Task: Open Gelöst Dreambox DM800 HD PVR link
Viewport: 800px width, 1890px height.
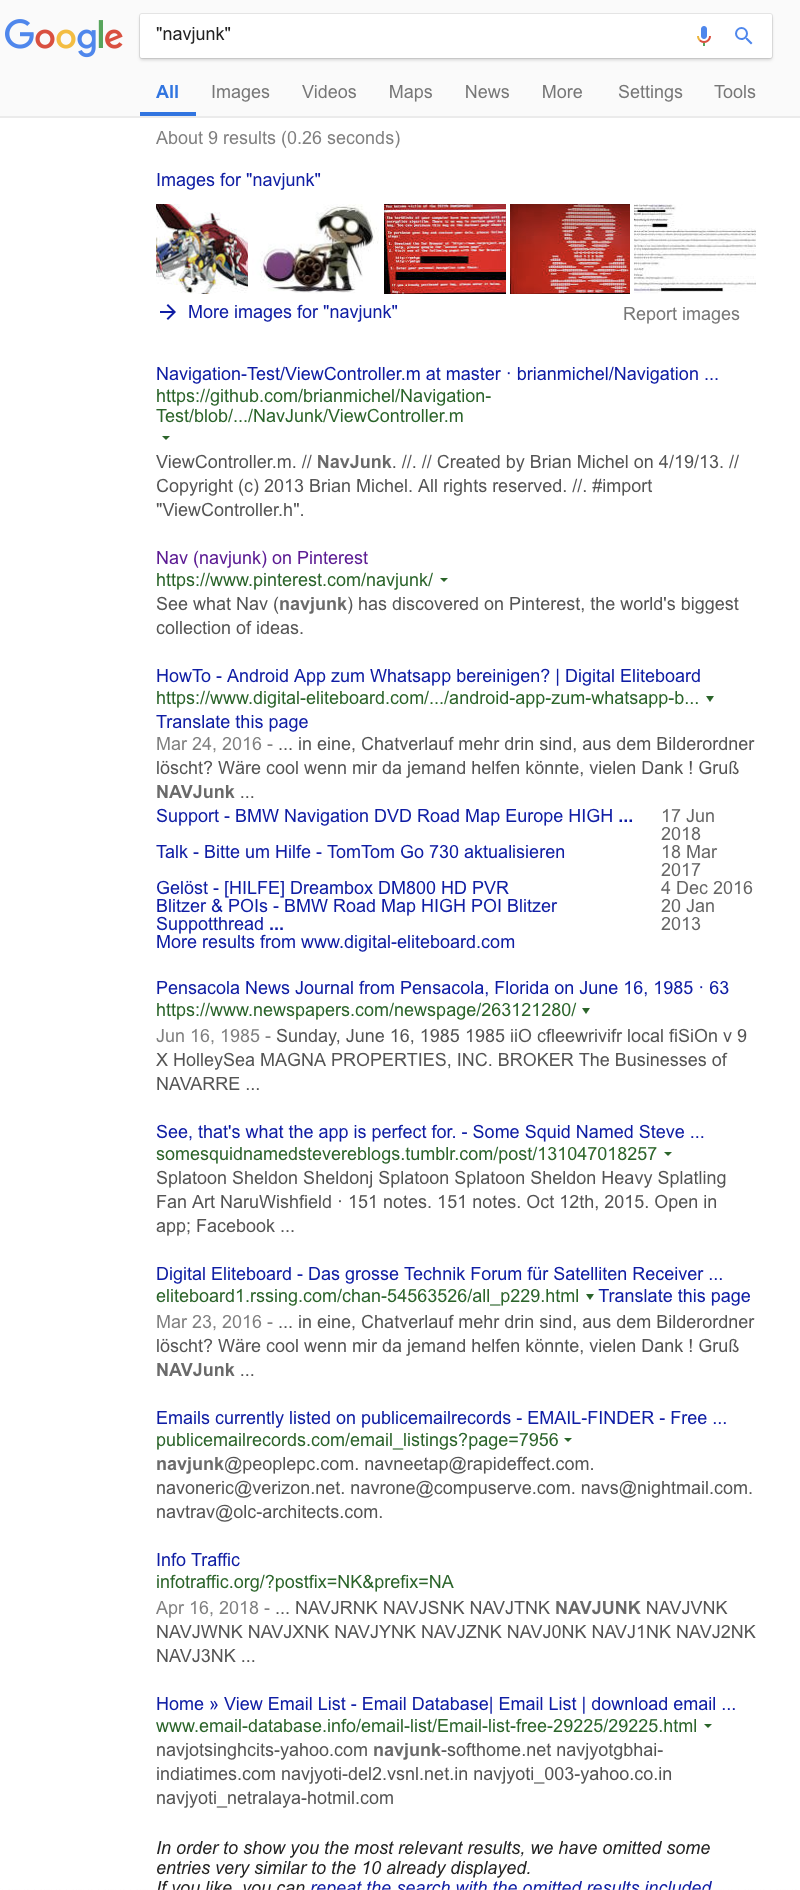Action: coord(332,888)
